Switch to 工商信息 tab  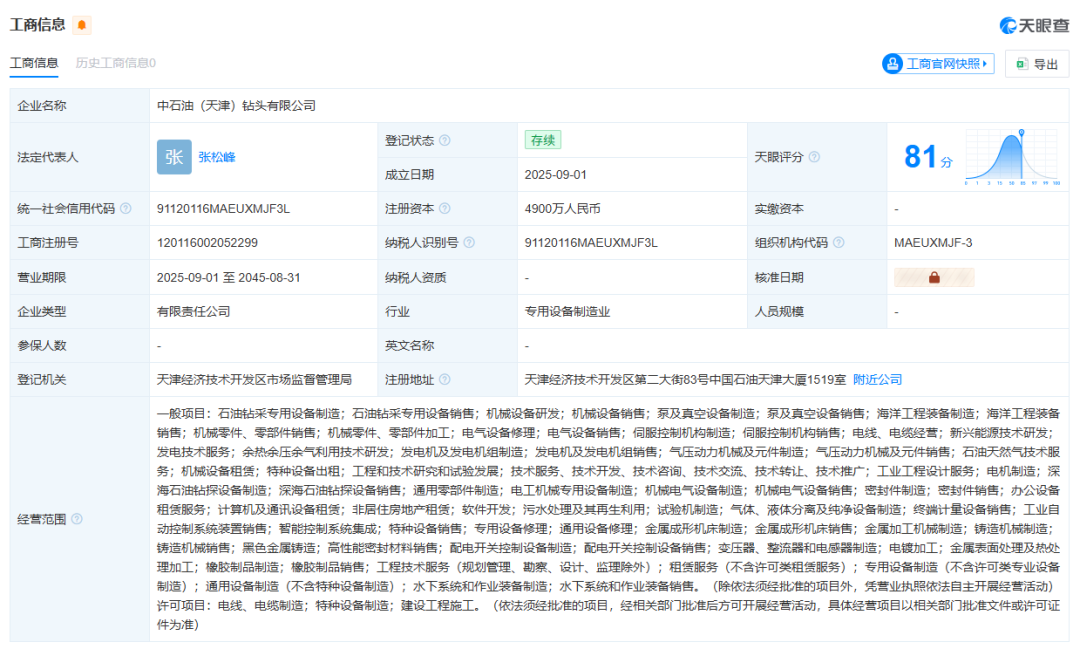tap(34, 63)
